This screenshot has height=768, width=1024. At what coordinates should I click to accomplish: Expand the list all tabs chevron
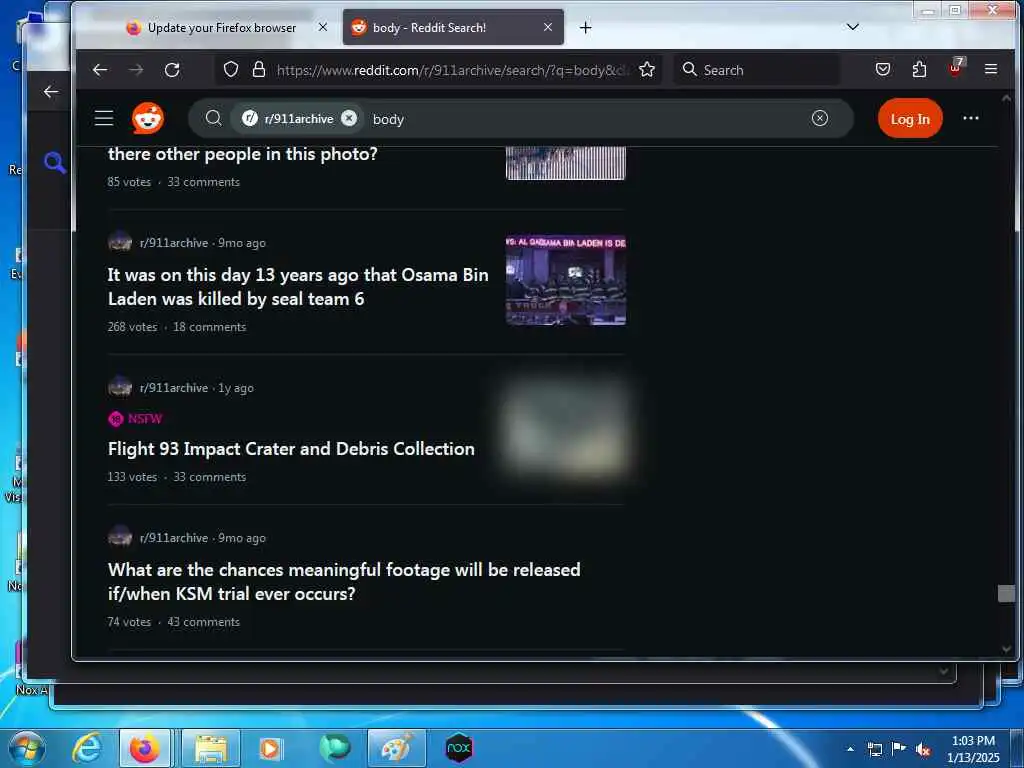853,27
